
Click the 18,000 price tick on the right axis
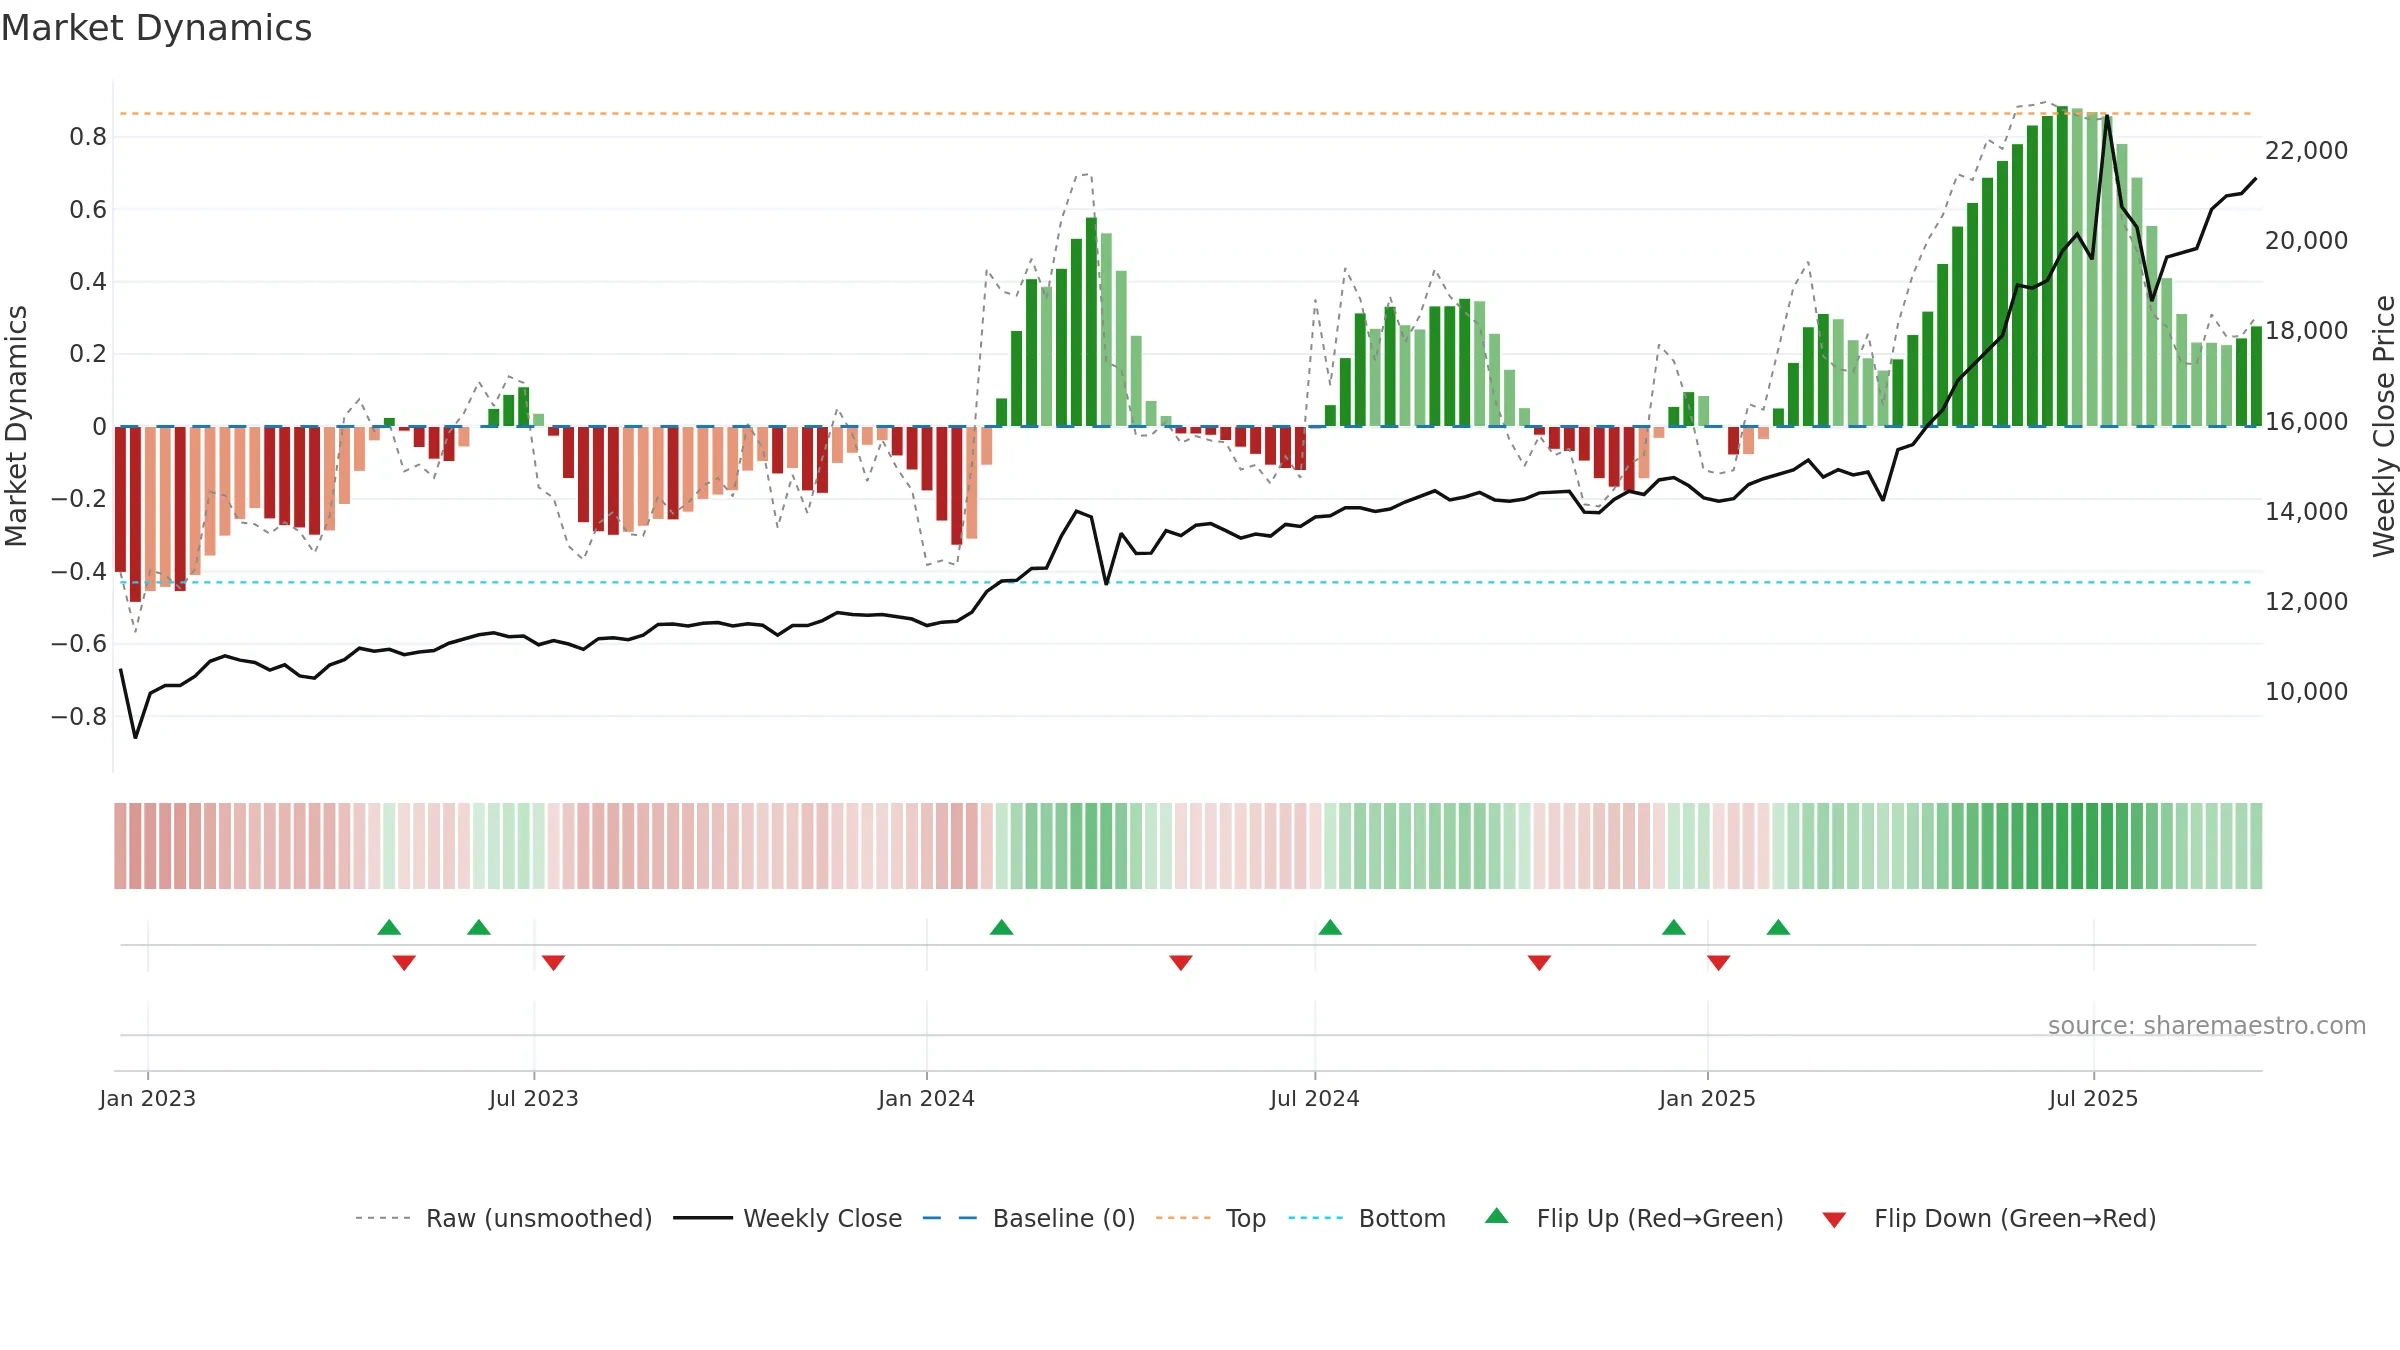(2307, 331)
